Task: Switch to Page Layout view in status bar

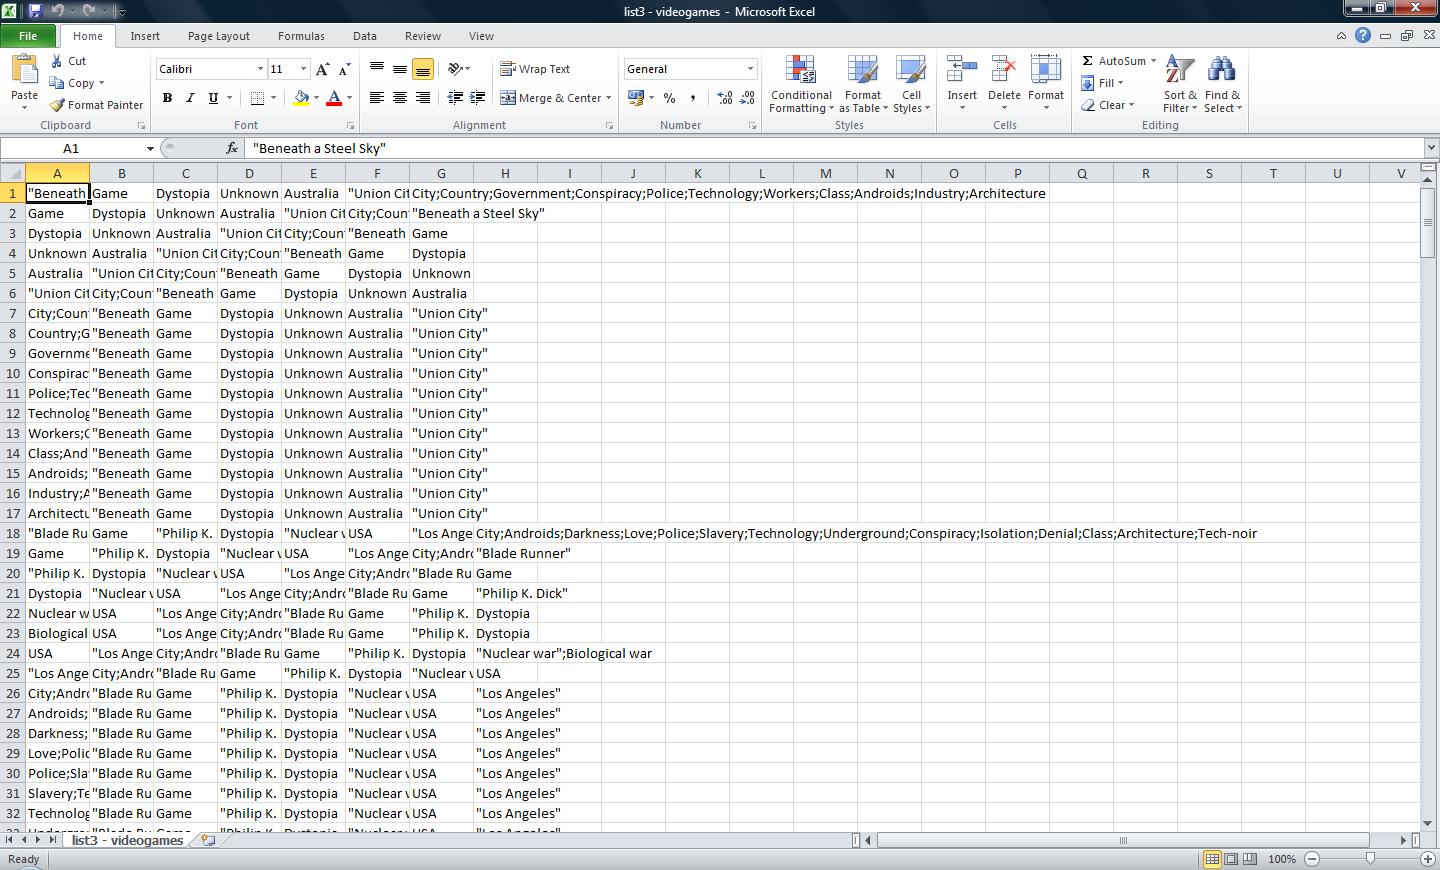Action: 1231,859
